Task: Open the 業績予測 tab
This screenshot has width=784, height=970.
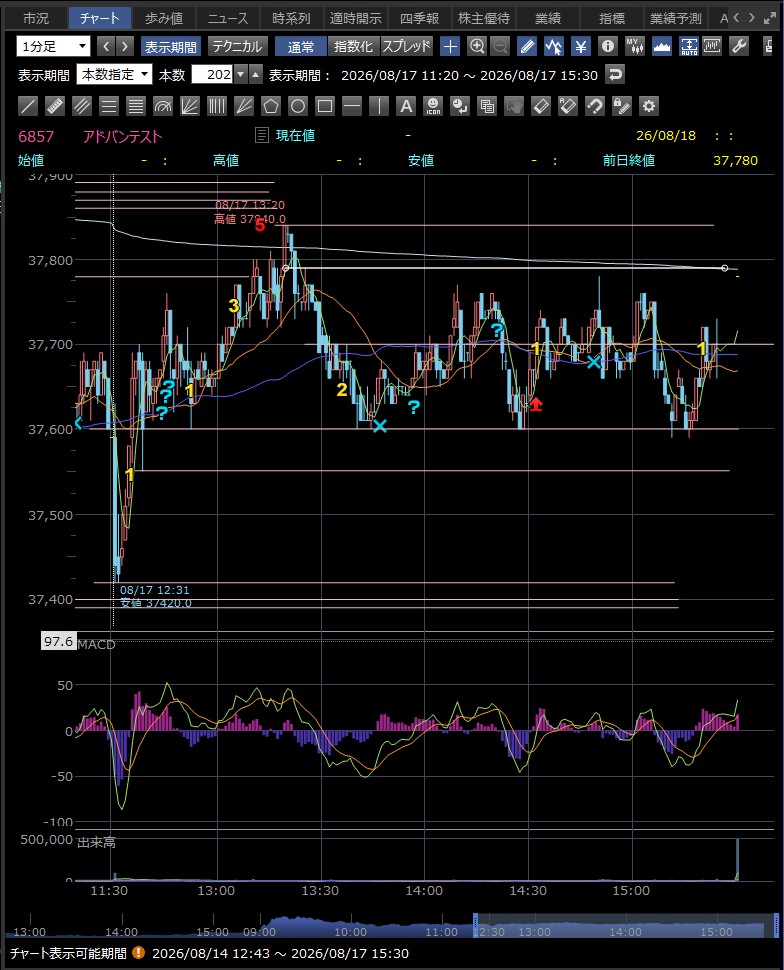Action: click(x=676, y=19)
